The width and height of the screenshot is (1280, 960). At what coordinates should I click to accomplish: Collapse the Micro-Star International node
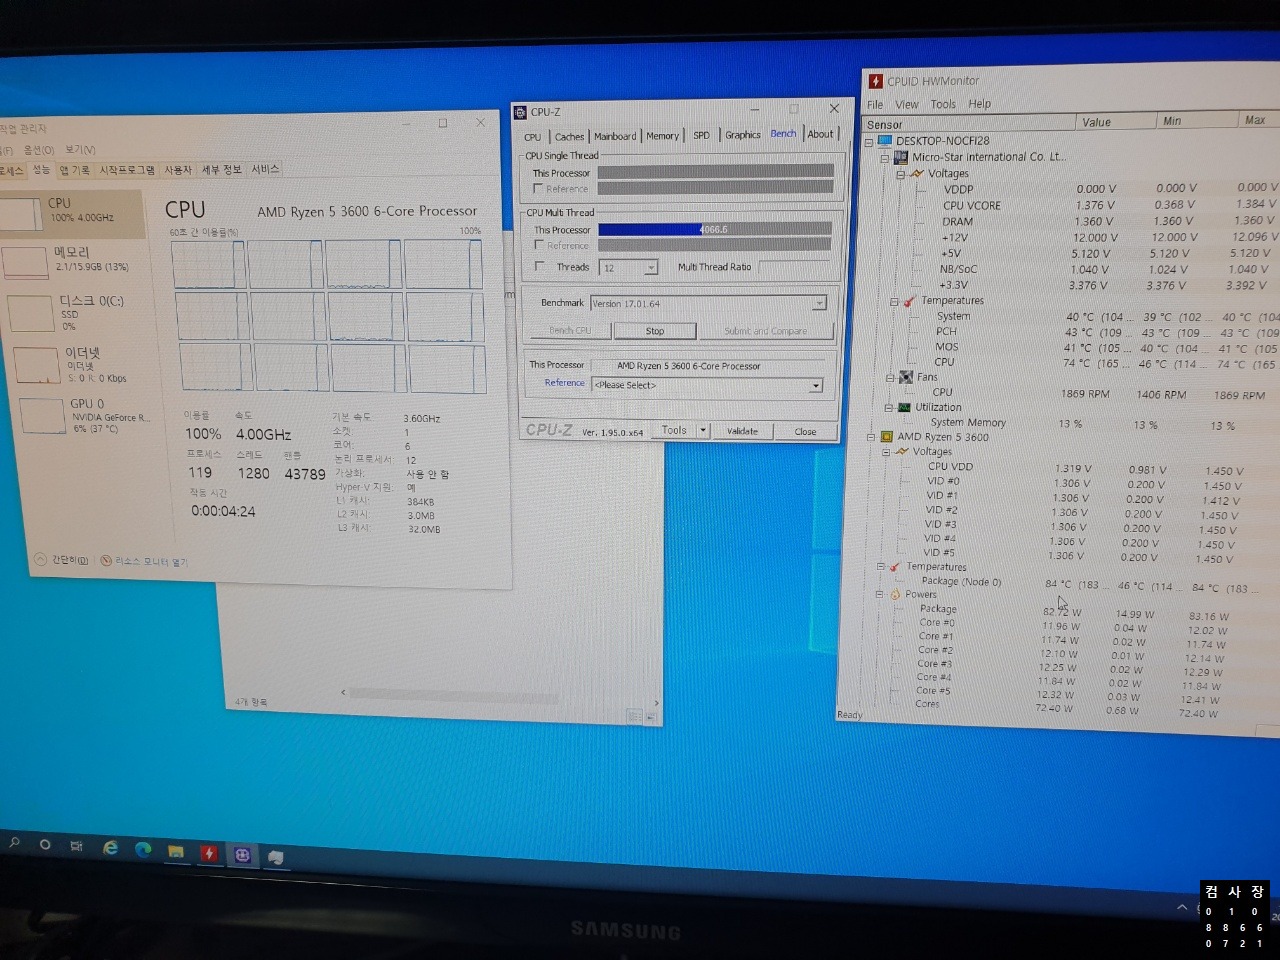point(885,158)
